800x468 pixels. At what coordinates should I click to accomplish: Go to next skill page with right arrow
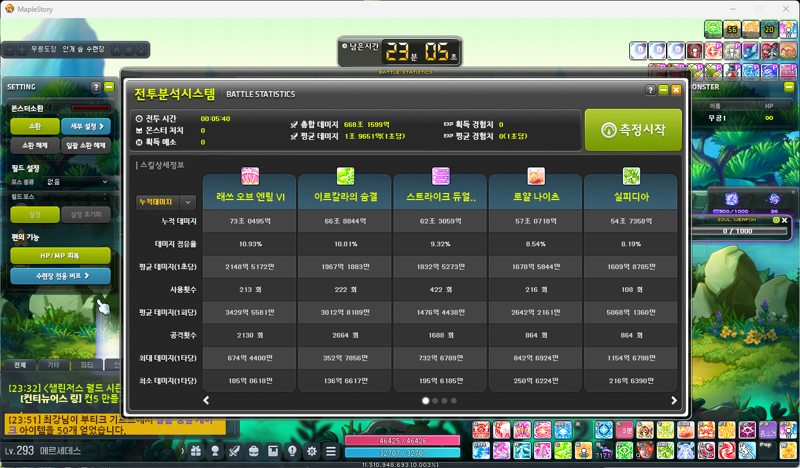pyautogui.click(x=673, y=401)
